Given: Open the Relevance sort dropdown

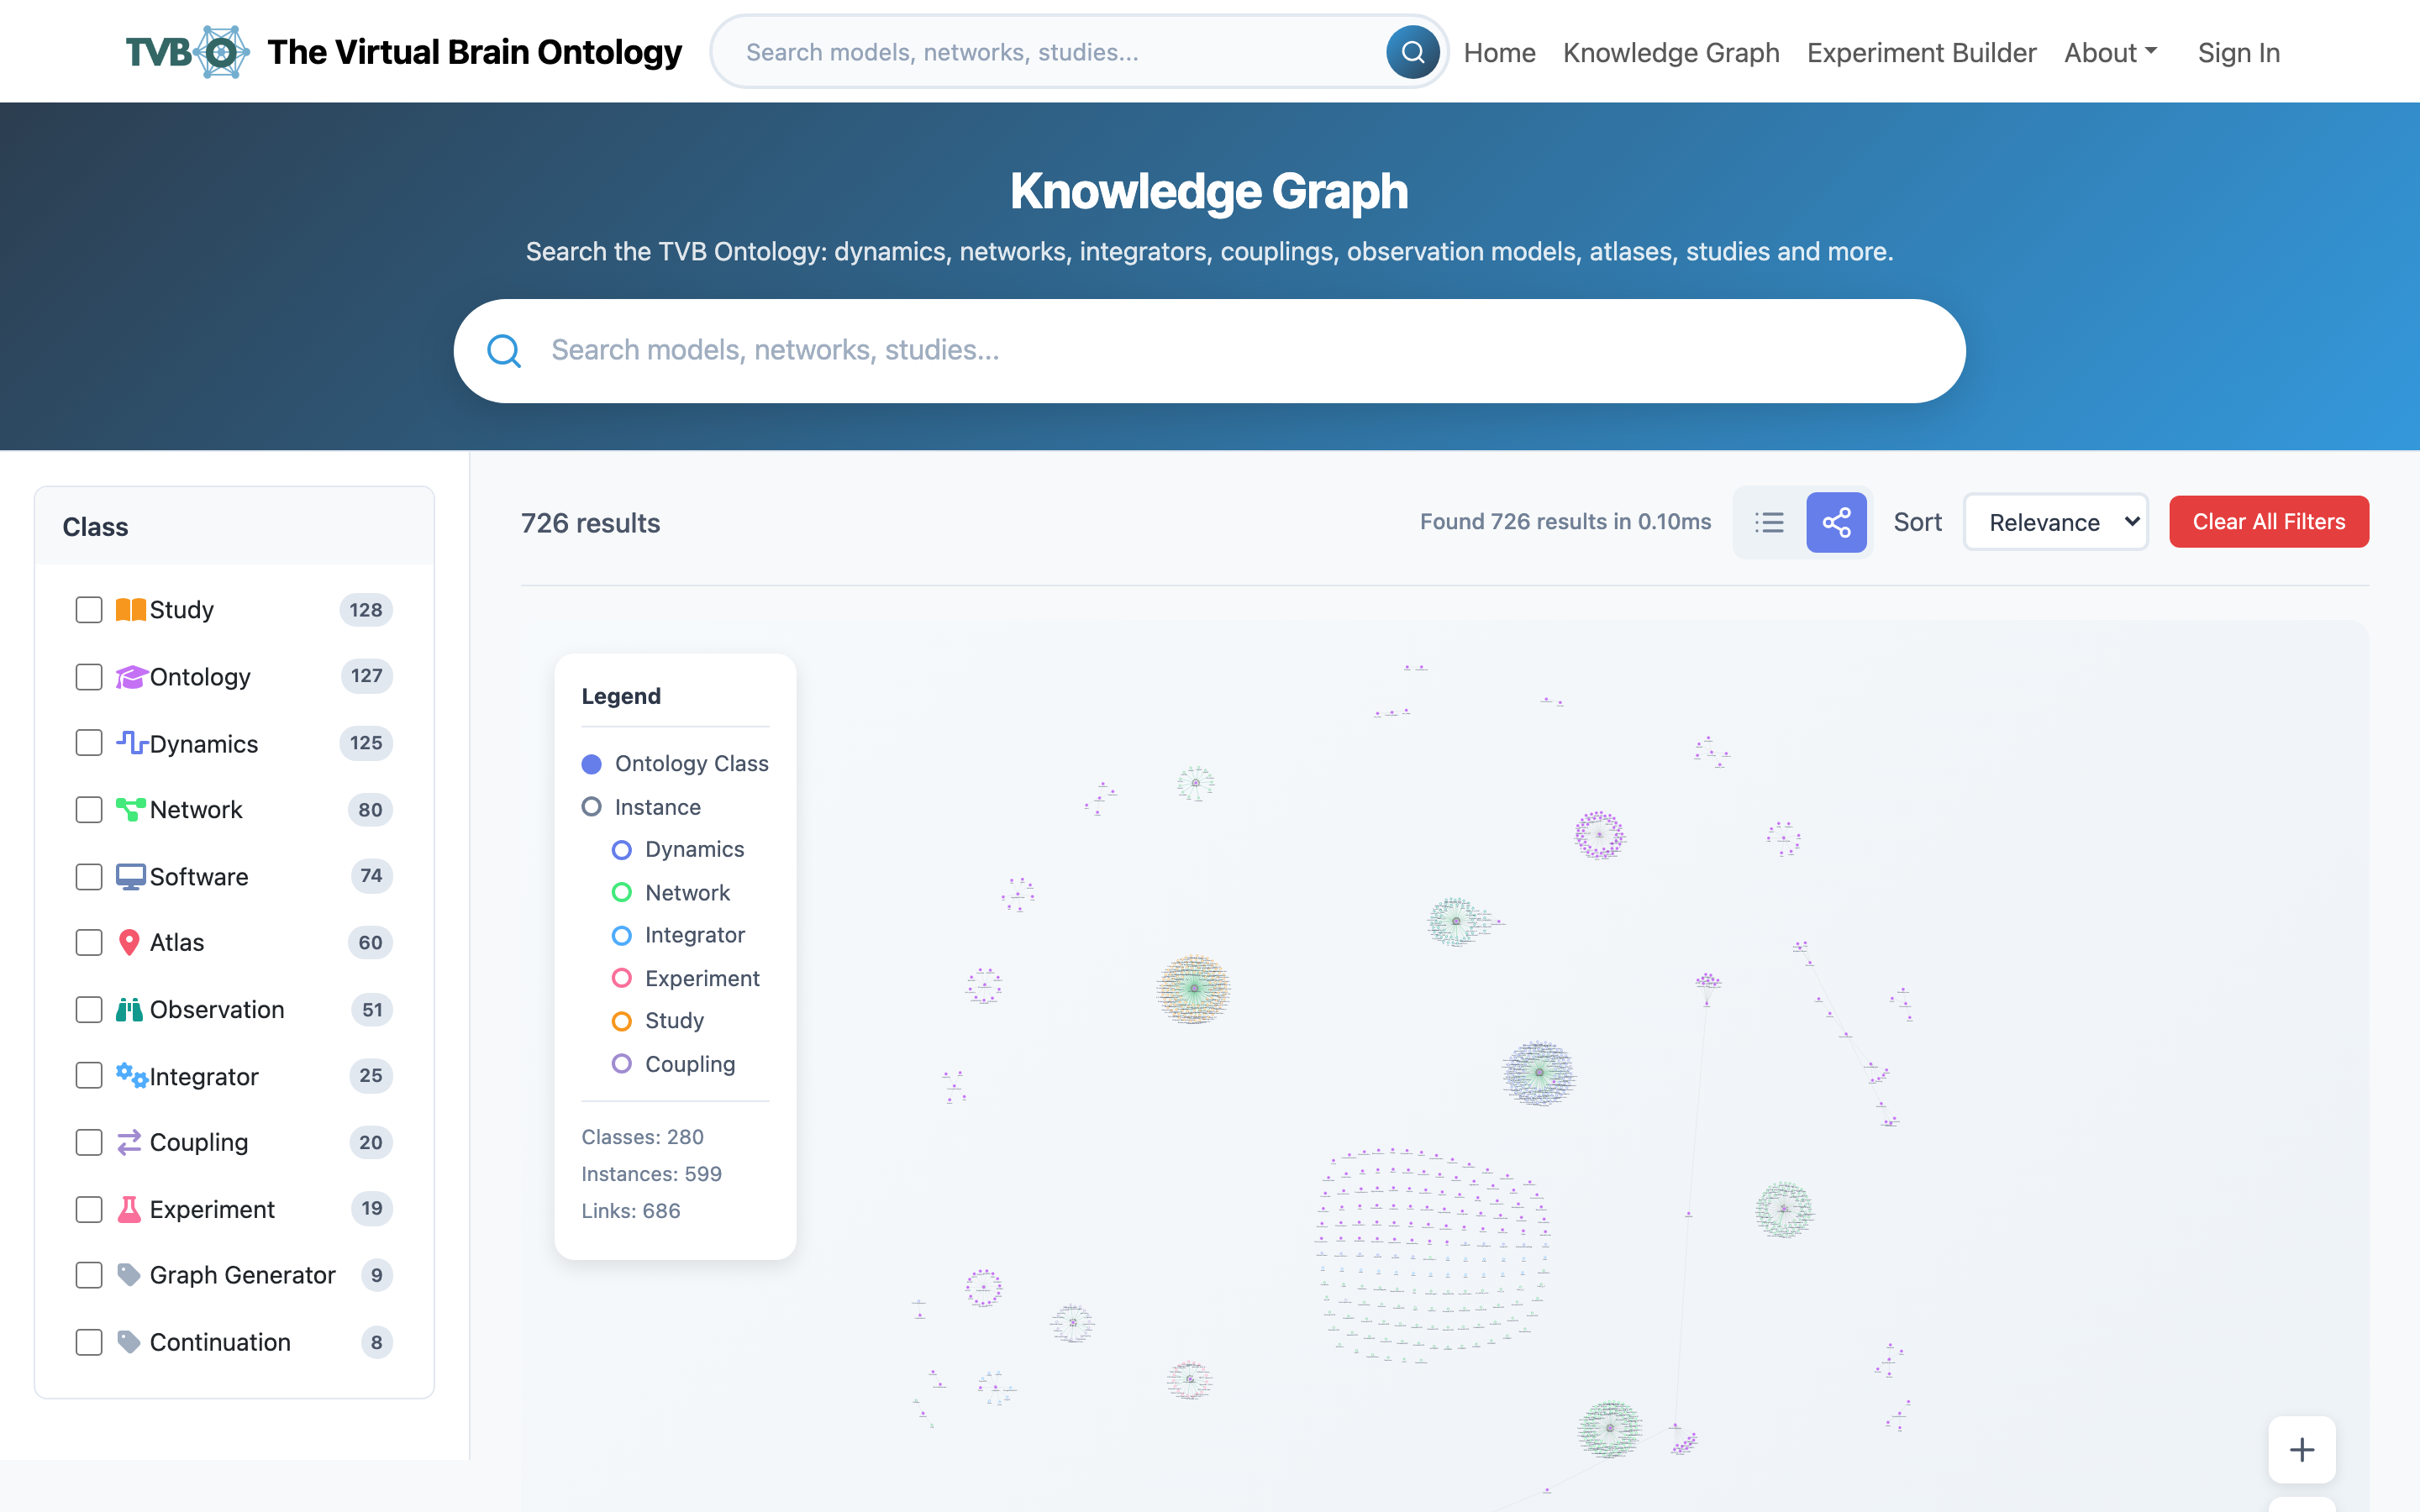Looking at the screenshot, I should coord(2056,522).
